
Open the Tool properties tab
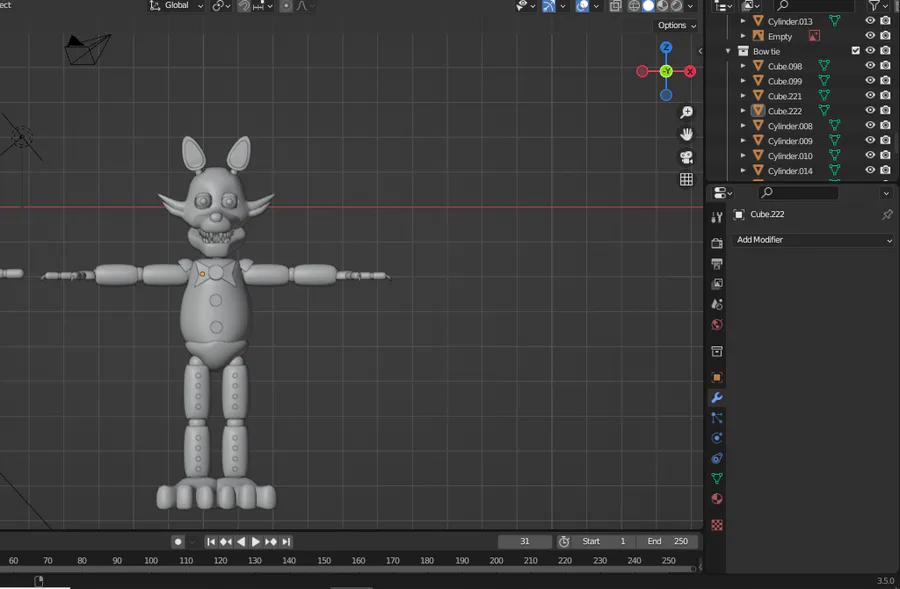pos(716,217)
